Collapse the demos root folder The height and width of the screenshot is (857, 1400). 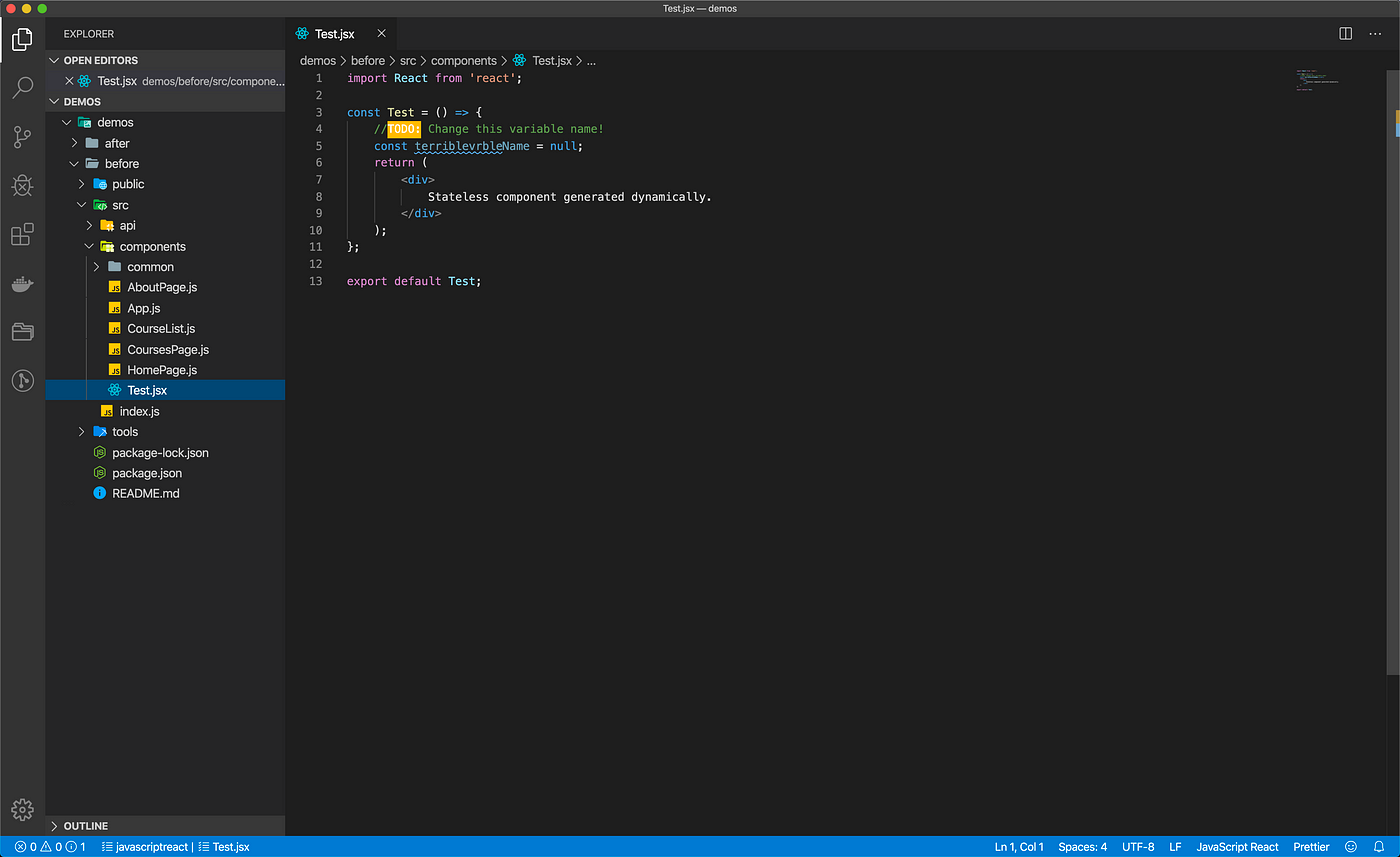tap(165, 122)
